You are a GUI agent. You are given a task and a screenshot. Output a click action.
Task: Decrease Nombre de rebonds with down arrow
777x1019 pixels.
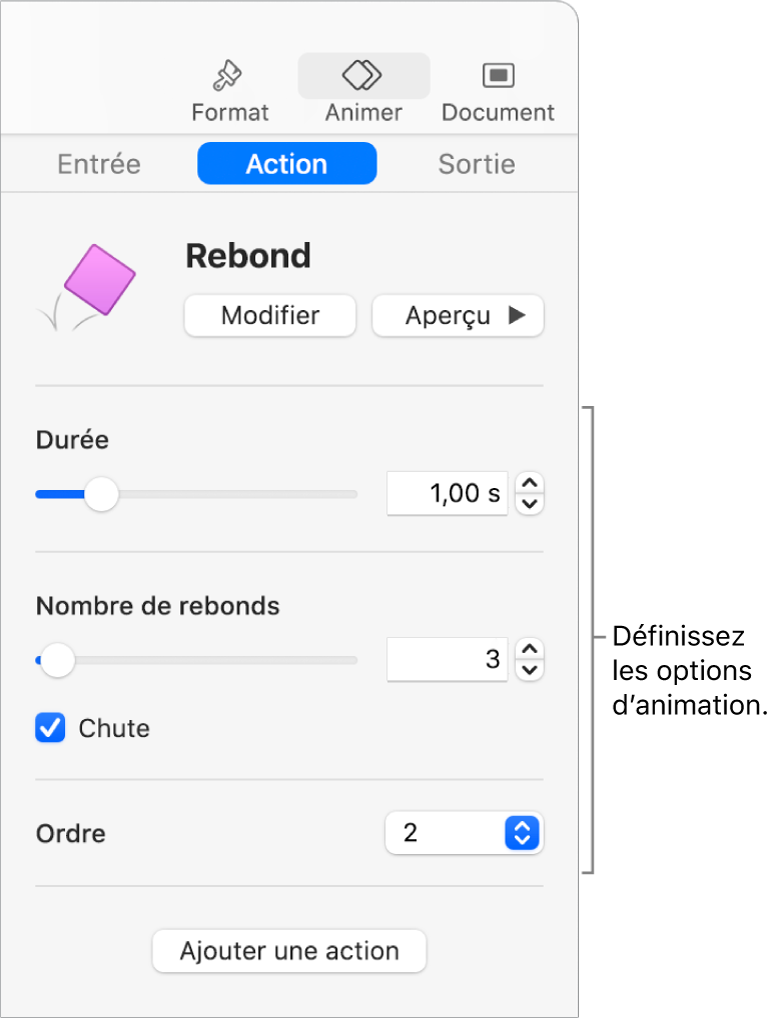click(530, 669)
